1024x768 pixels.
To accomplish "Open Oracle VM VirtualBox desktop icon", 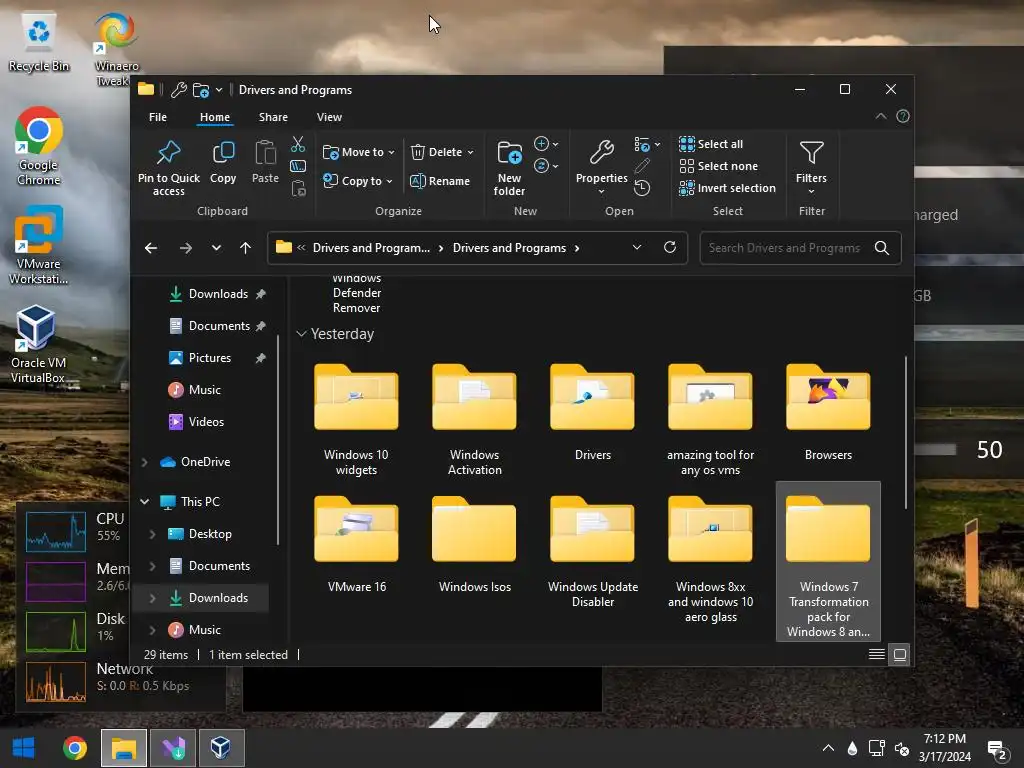I will point(38,345).
